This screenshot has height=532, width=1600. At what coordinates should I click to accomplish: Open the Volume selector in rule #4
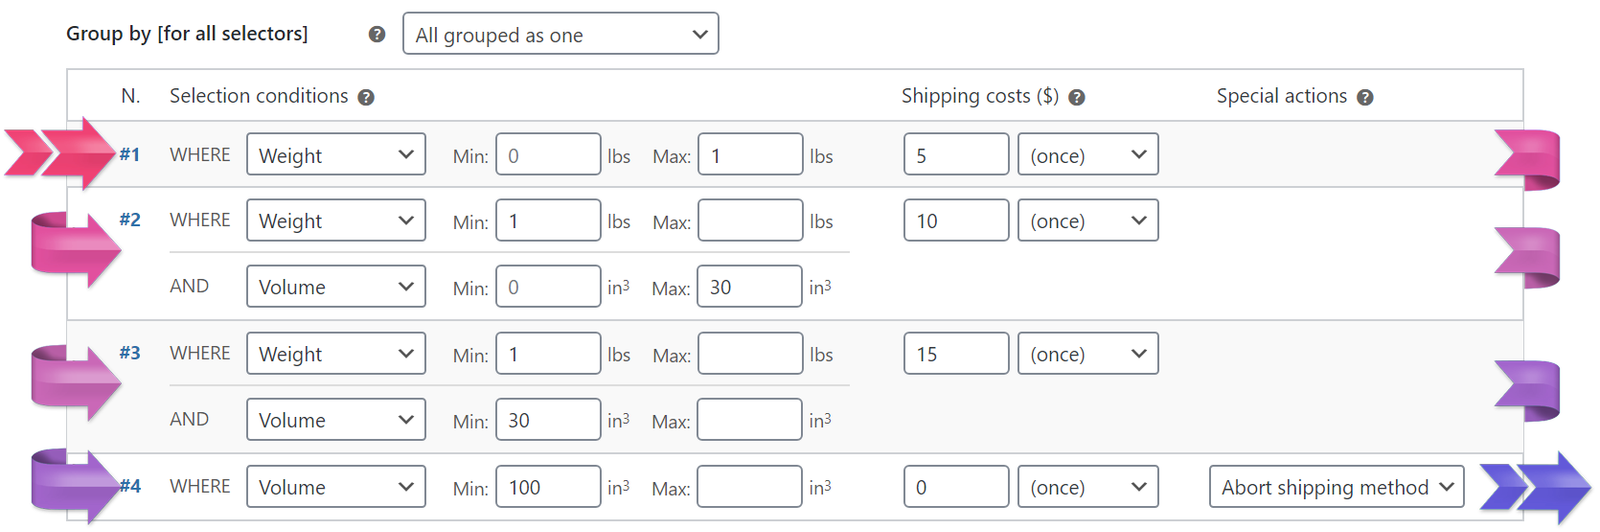pos(336,487)
